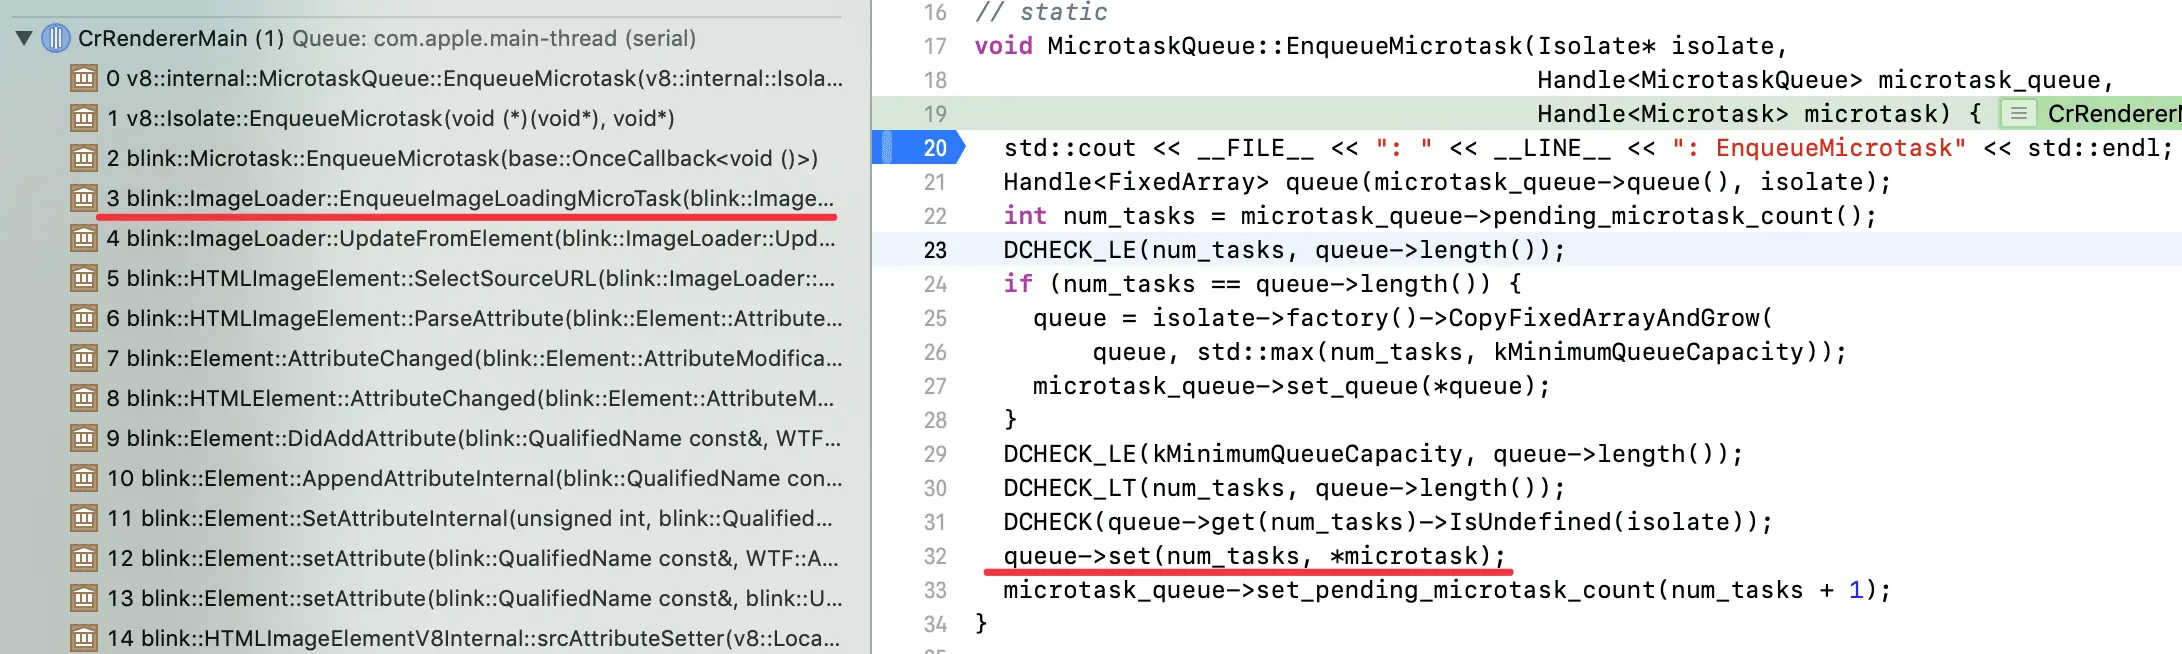The height and width of the screenshot is (654, 2182).
Task: Select stack frame 0 v8::internal::MicrotaskQueue::EnqueueMicrotask
Action: (474, 78)
